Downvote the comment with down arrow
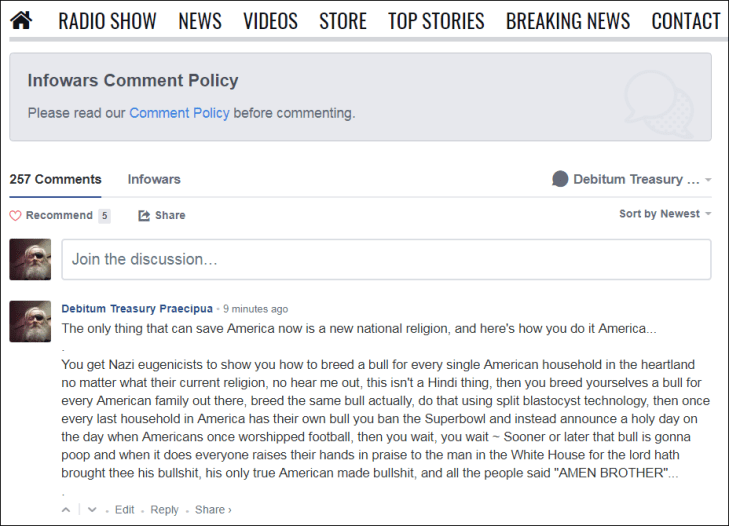 (92, 510)
